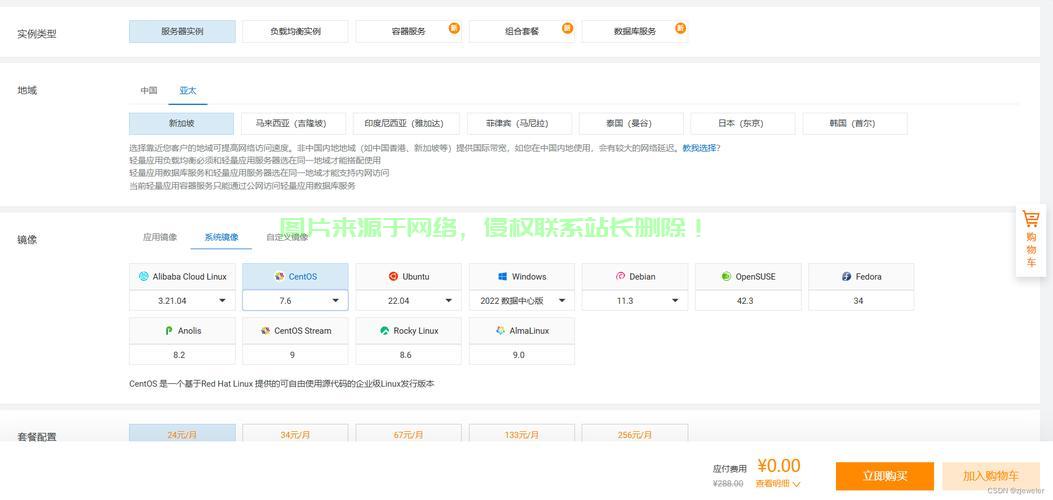Image resolution: width=1053 pixels, height=500 pixels.
Task: Click the new badge on 数据库服务
Action: tap(680, 28)
